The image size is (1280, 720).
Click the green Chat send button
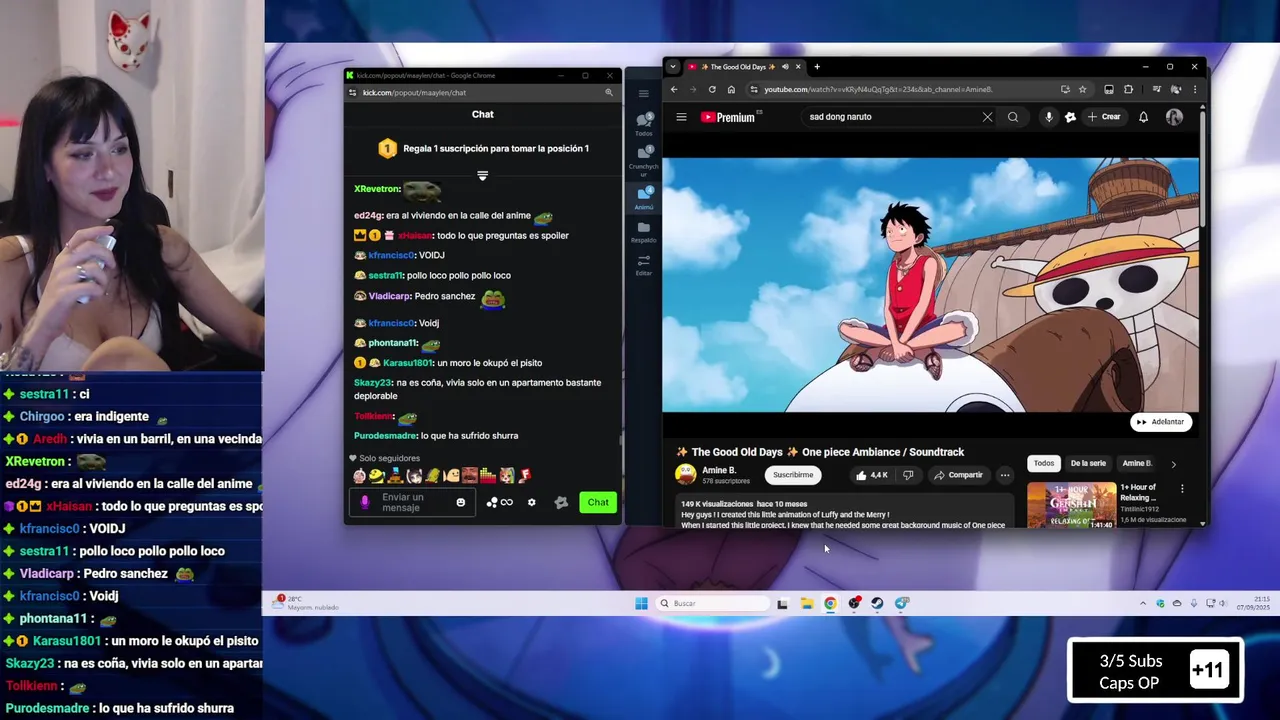(598, 502)
